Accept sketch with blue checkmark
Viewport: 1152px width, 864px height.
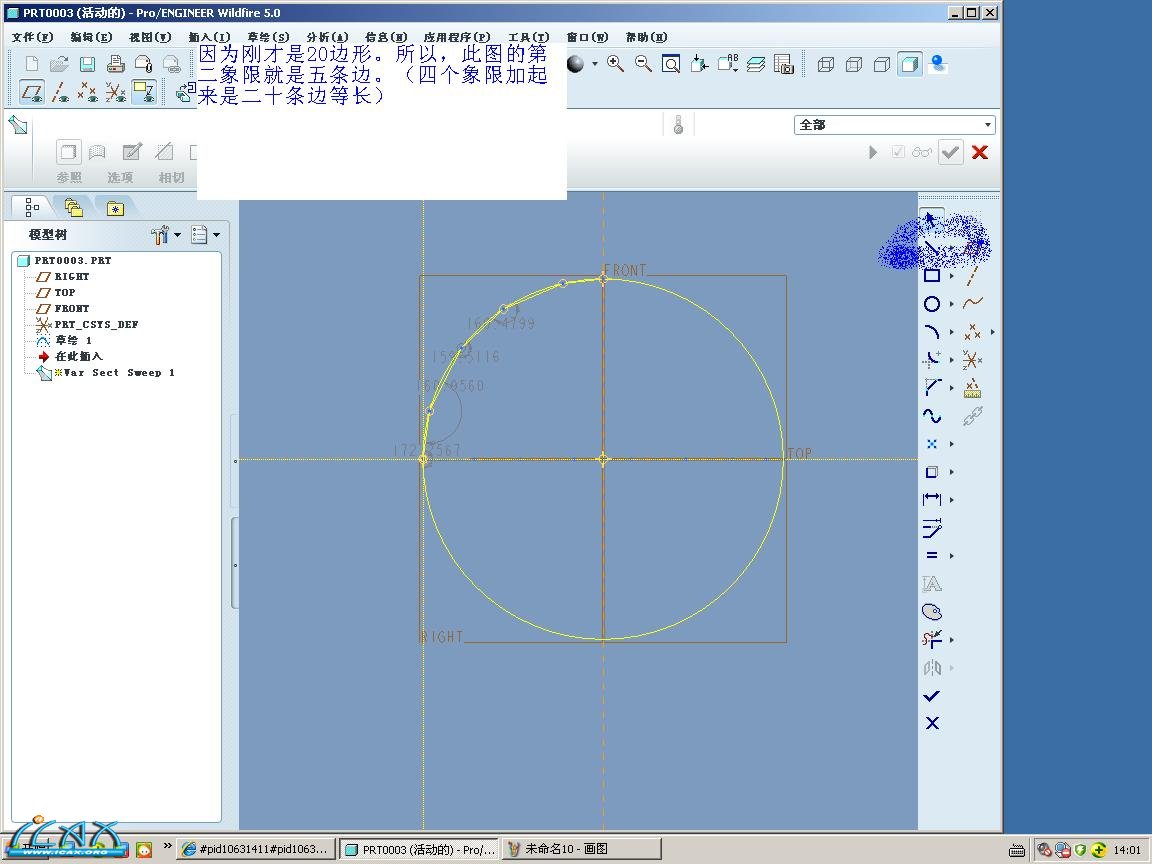pos(932,695)
